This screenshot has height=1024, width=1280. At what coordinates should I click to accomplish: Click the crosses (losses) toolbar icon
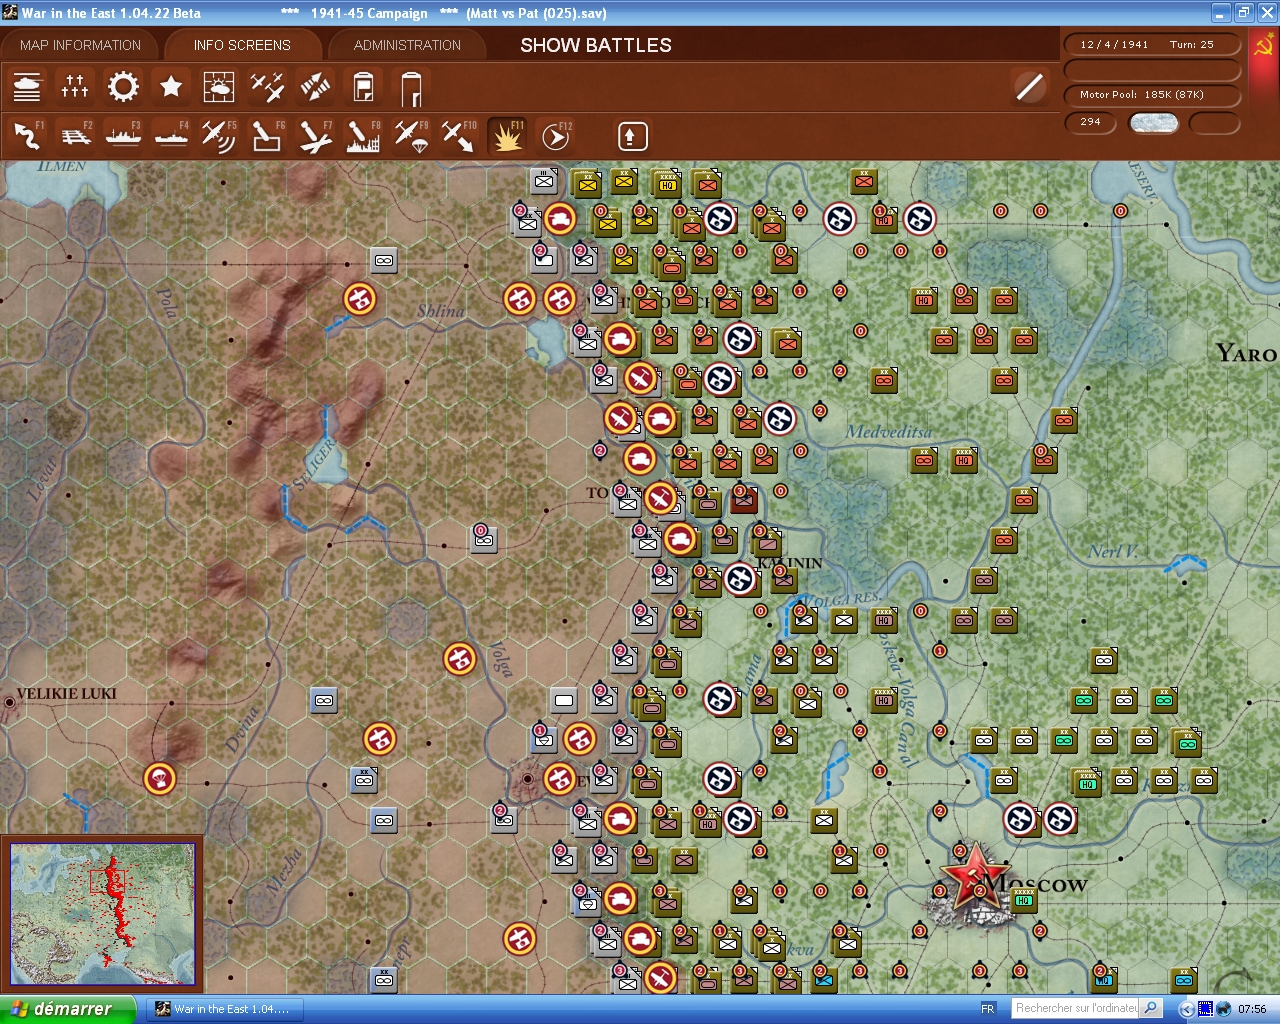[x=75, y=88]
